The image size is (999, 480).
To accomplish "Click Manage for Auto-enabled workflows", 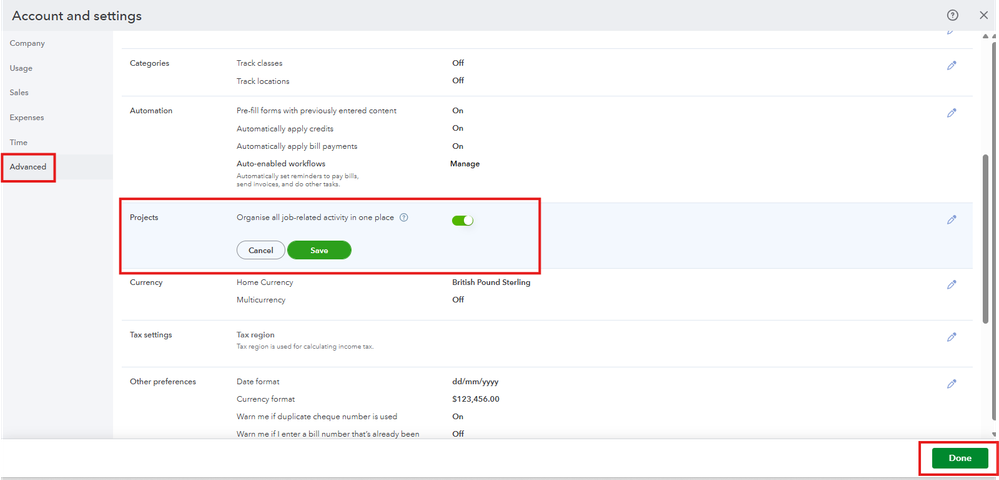I will point(465,164).
